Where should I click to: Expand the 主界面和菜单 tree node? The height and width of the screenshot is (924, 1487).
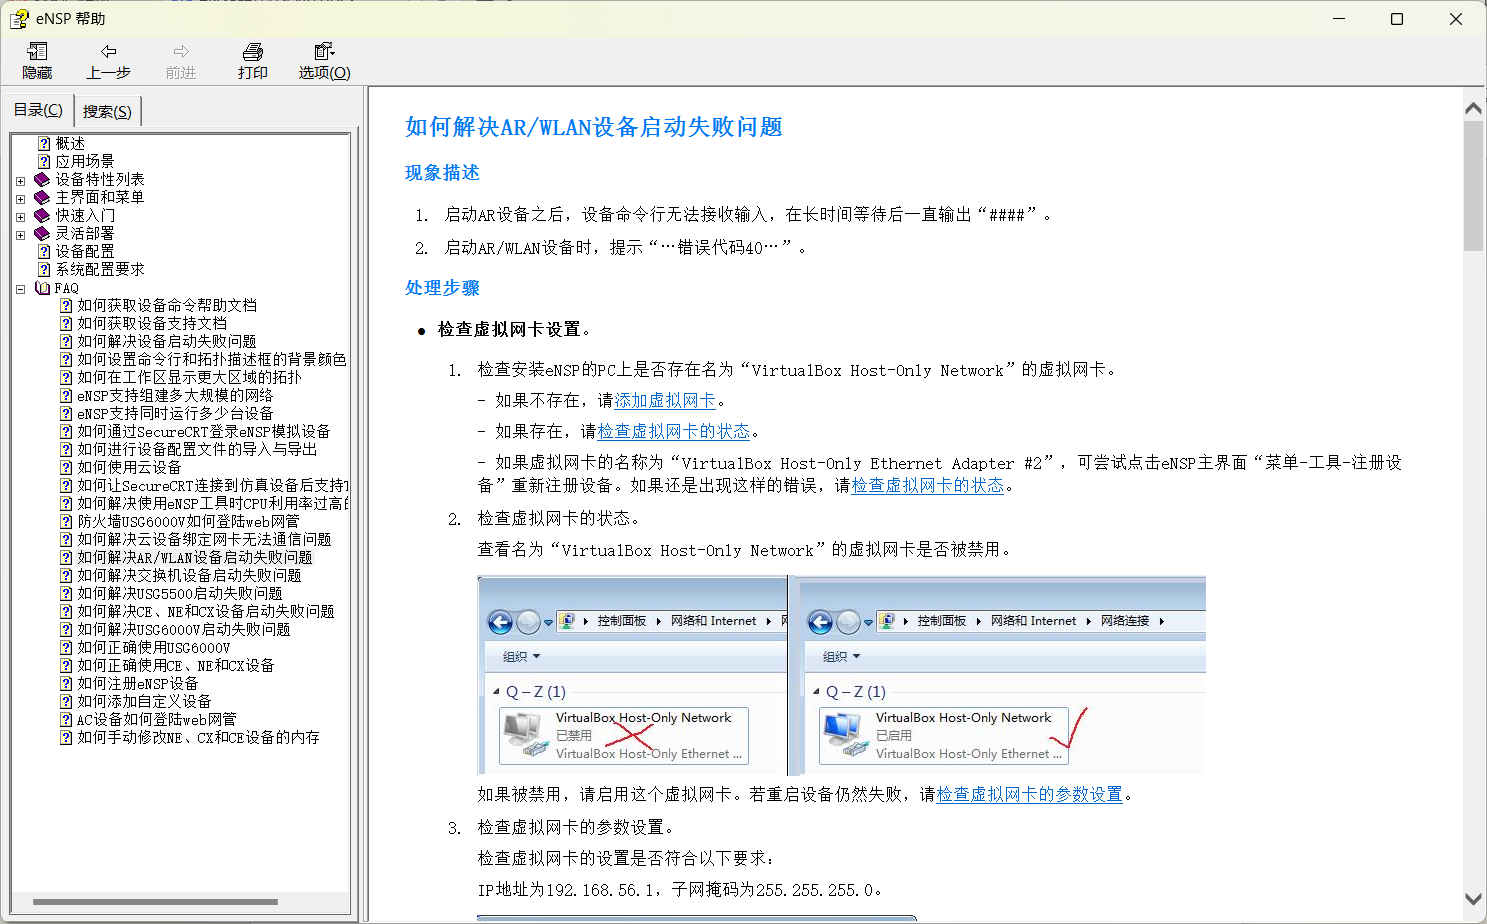click(20, 199)
